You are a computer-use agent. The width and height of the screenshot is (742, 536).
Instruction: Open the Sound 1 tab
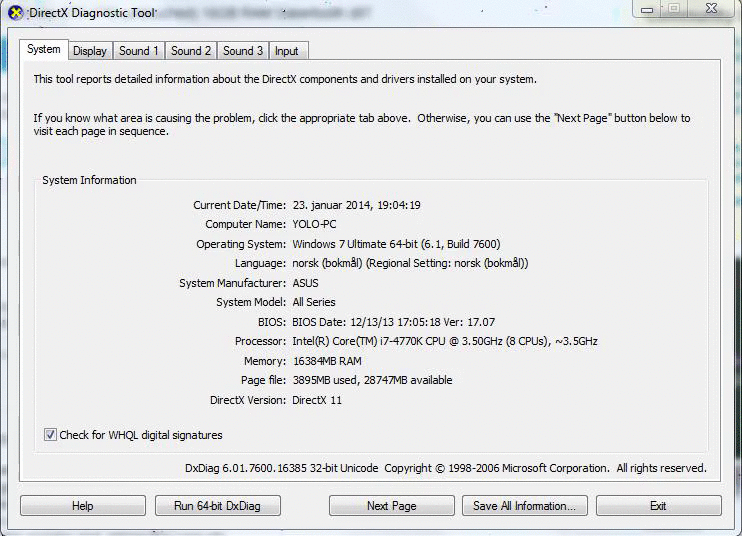click(139, 51)
